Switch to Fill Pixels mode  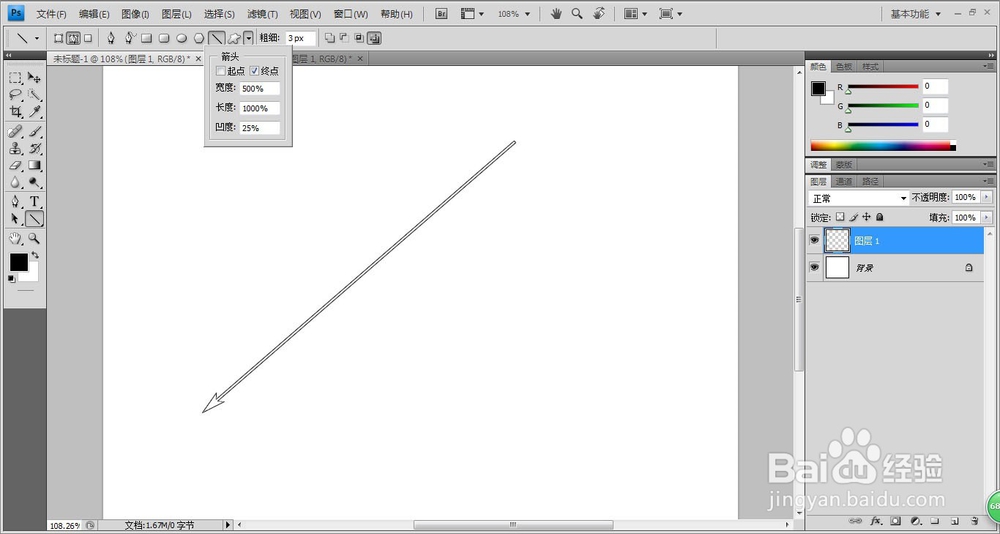(88, 38)
